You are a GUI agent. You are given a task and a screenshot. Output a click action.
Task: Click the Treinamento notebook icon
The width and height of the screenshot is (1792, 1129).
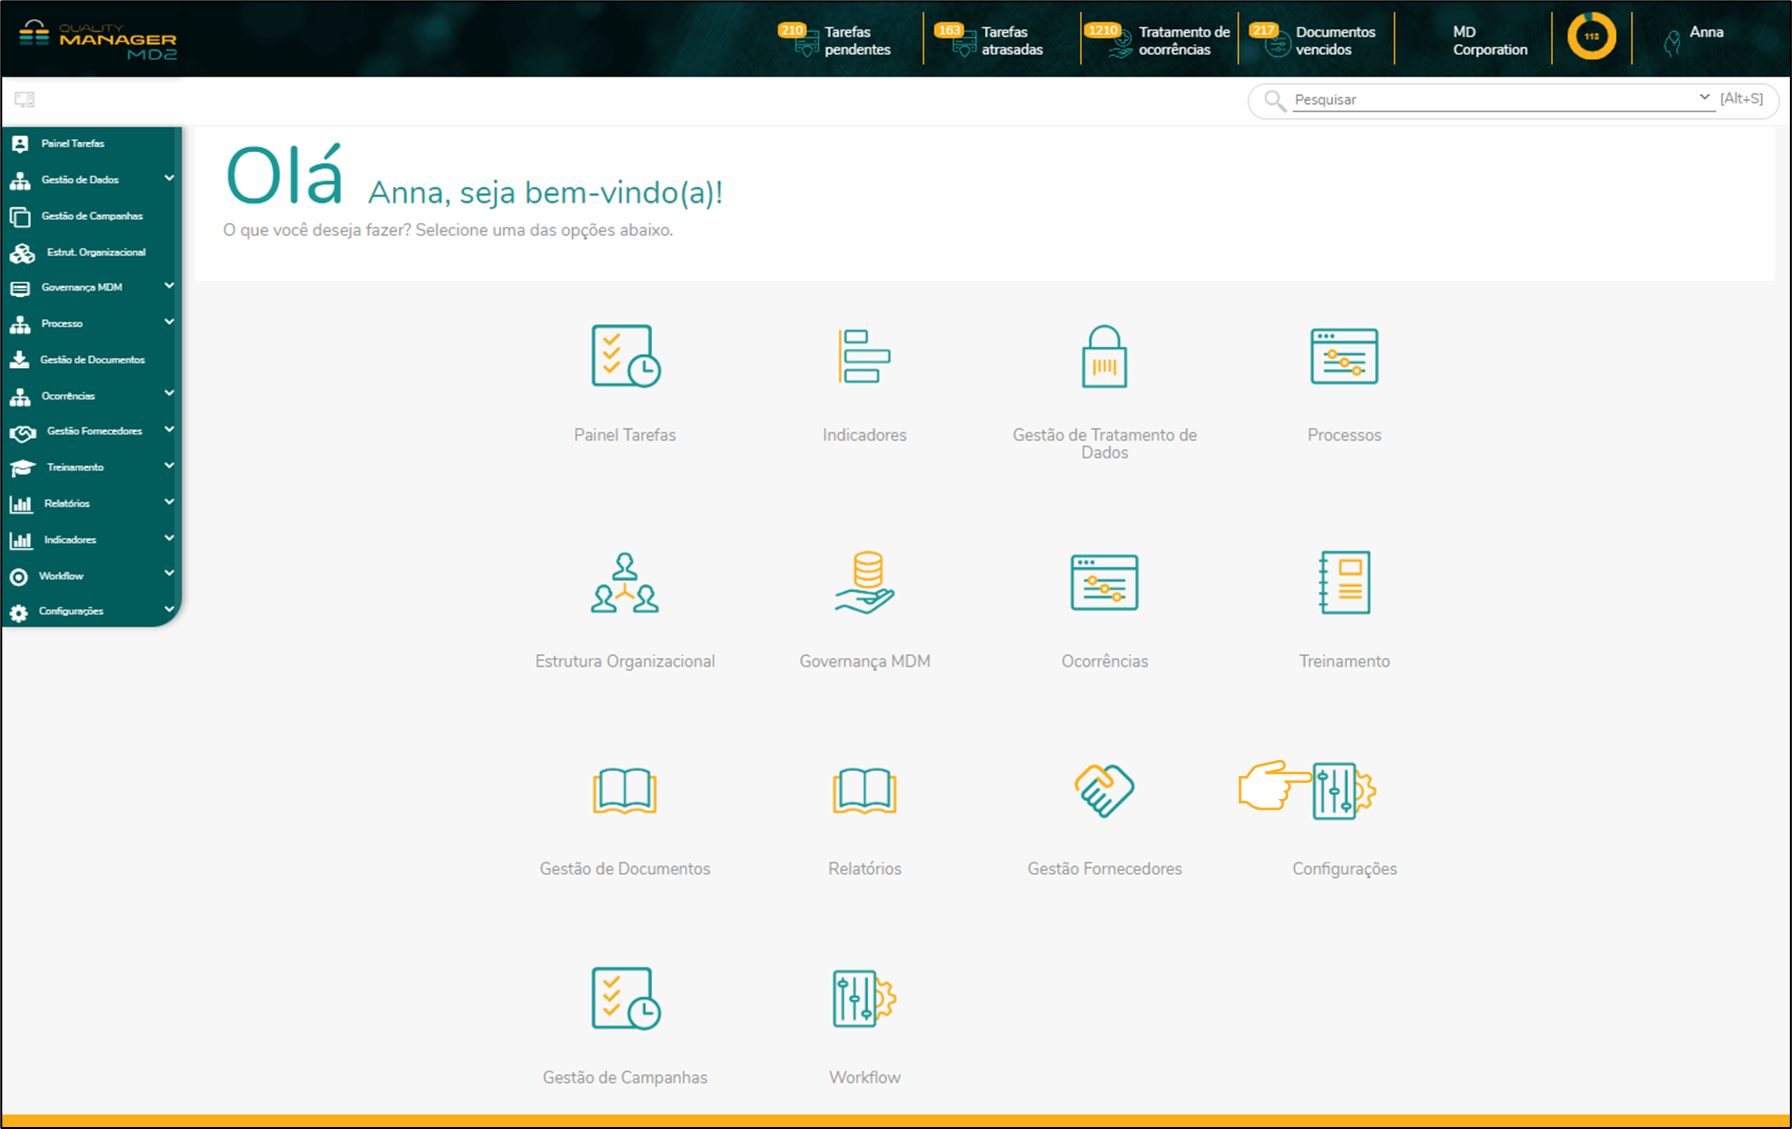(1344, 582)
